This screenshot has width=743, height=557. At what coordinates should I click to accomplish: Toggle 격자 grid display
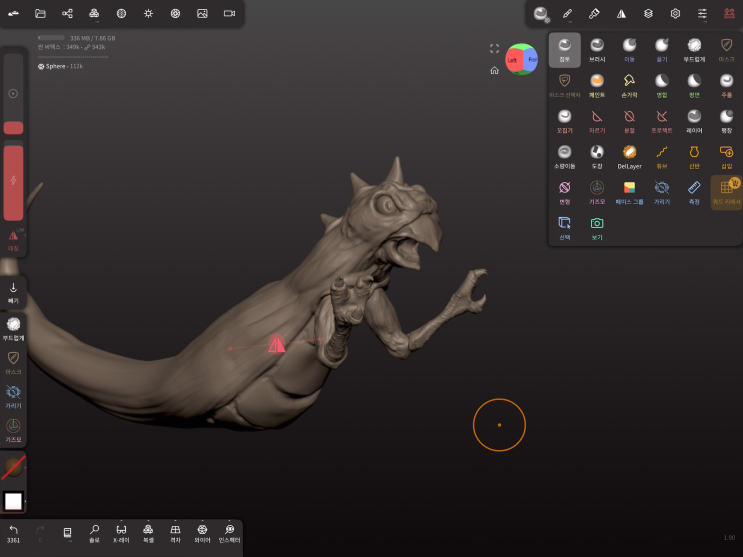pyautogui.click(x=175, y=533)
